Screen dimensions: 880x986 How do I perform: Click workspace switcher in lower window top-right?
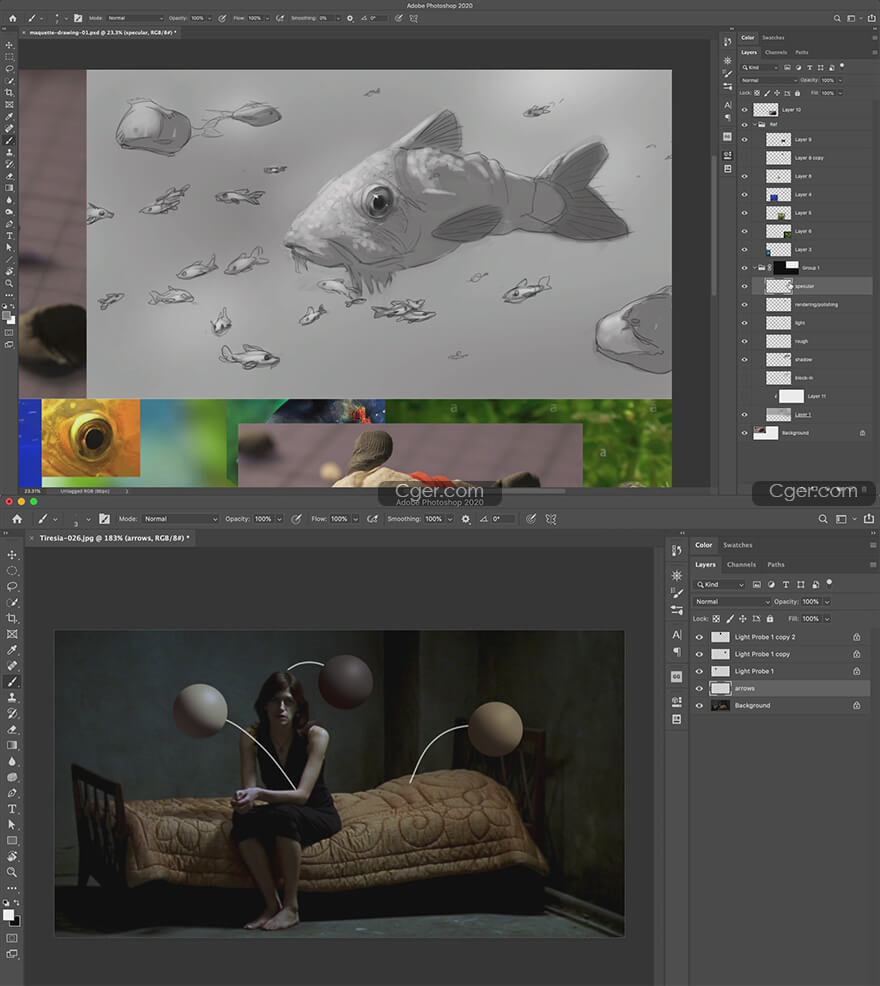(844, 519)
